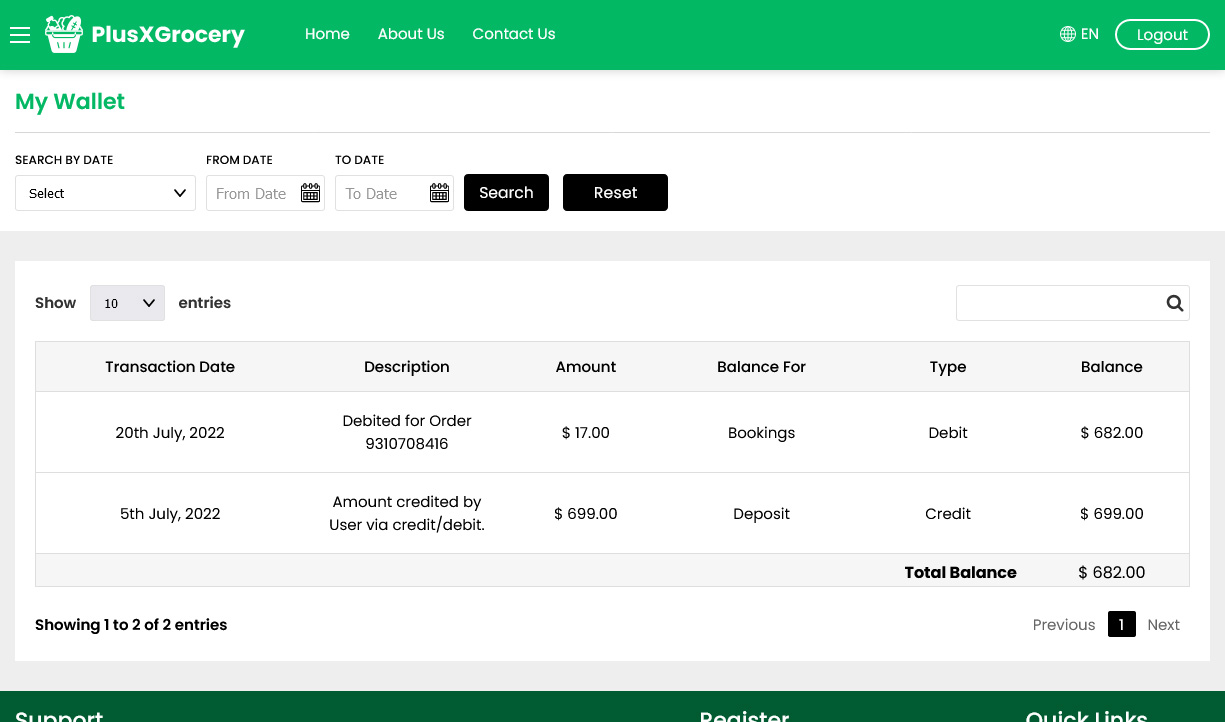Click the Bookings cell

[x=761, y=433]
